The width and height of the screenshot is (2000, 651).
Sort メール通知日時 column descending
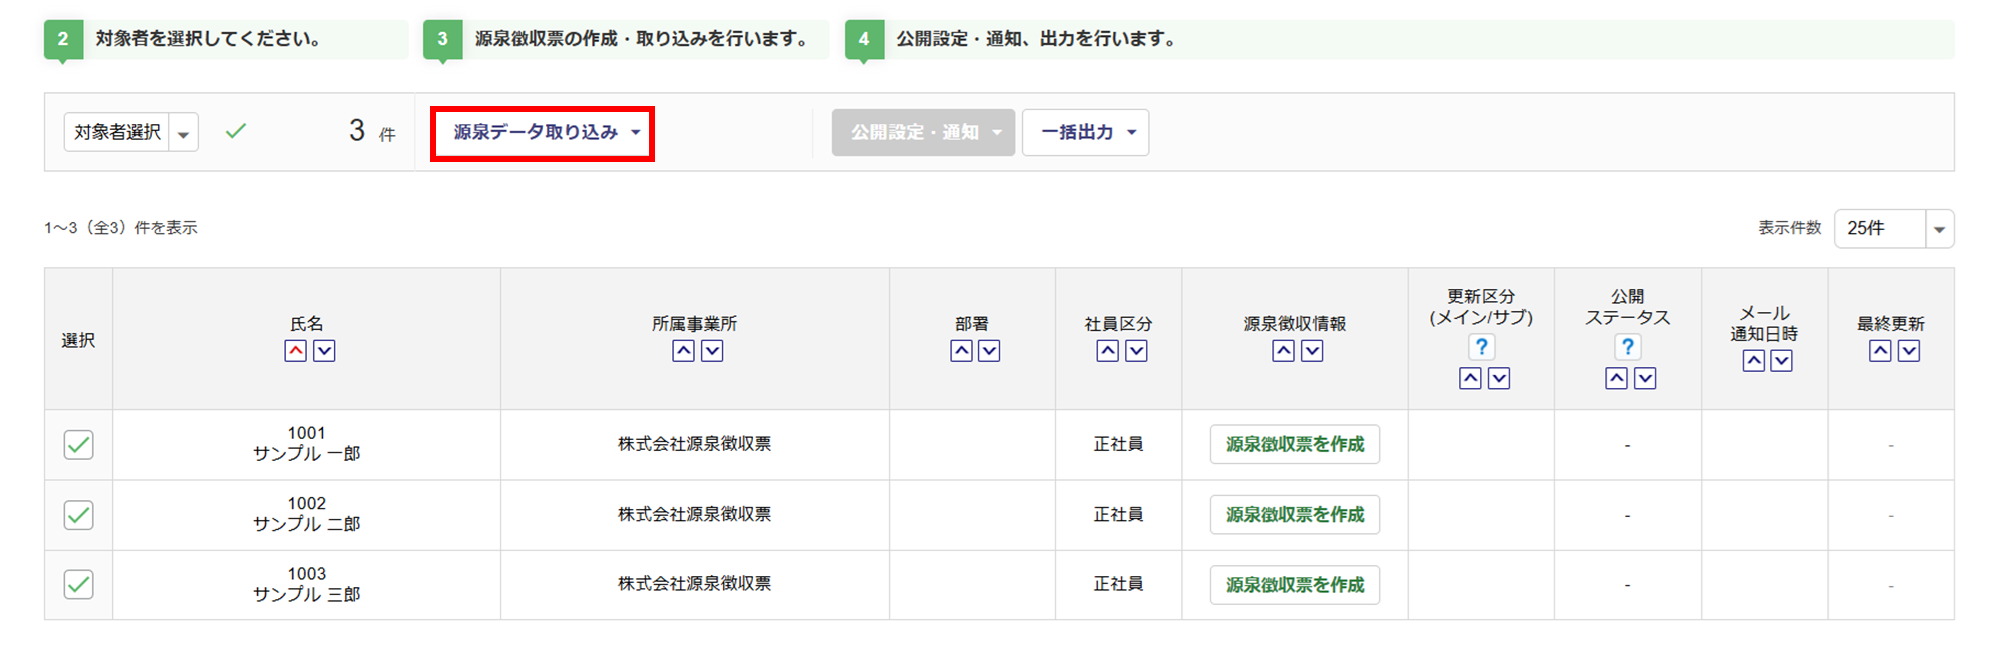1782,361
